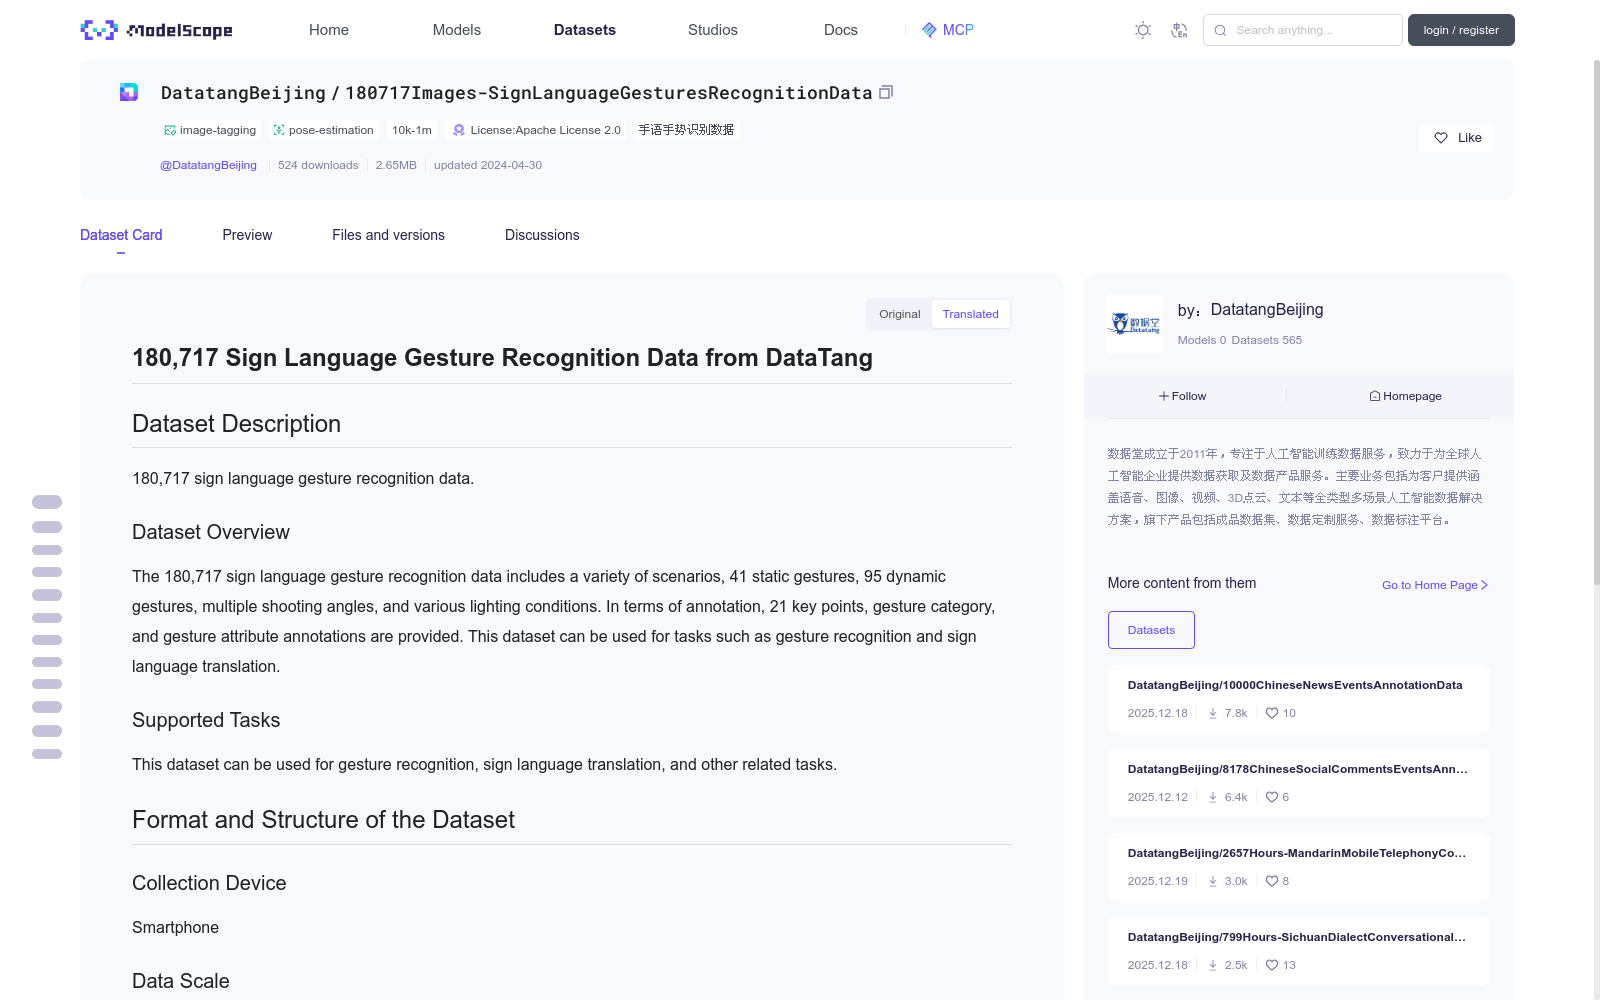The image size is (1600, 1000).
Task: Open the language switch icon
Action: click(1179, 30)
